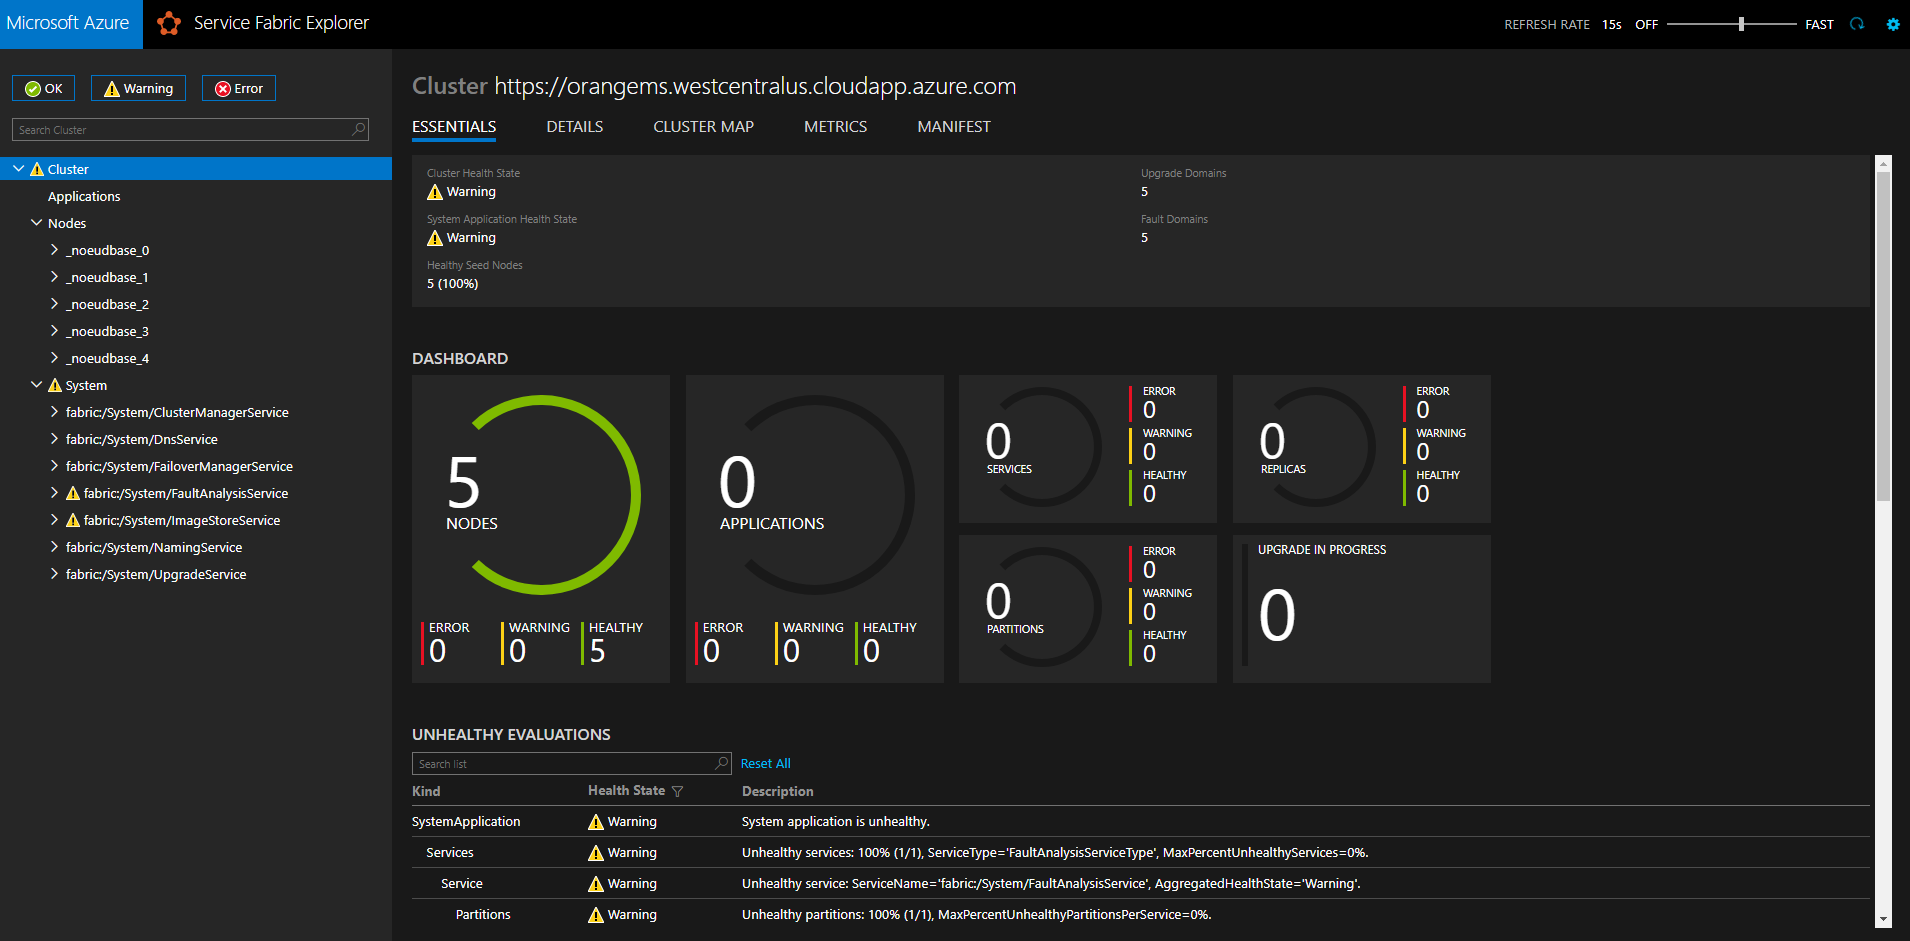1910x941 pixels.
Task: Expand node _noeudbase_0
Action: (x=54, y=250)
